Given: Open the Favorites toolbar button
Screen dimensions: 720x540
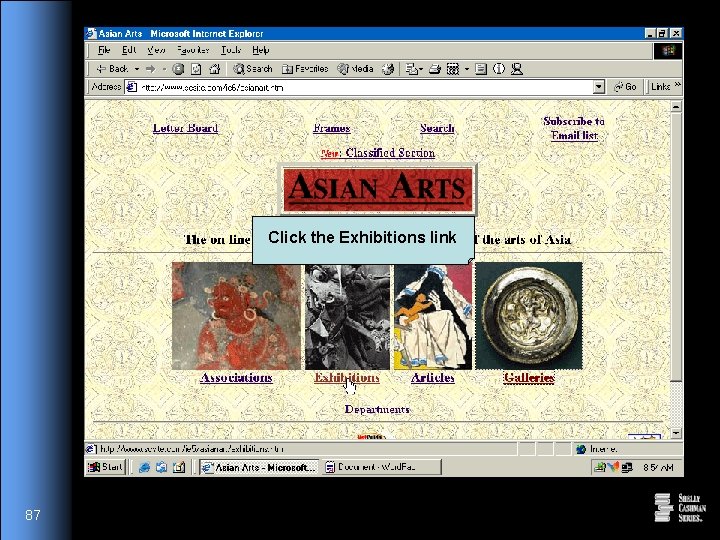Looking at the screenshot, I should [305, 69].
